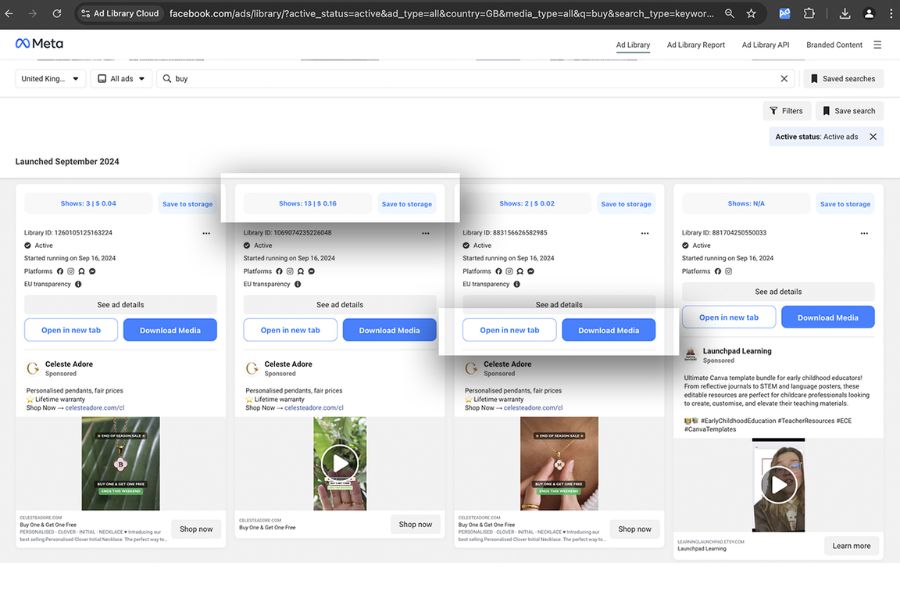Viewport: 900px width, 600px height.
Task: Open options menu for Library ID 883156626582985
Action: 645,233
